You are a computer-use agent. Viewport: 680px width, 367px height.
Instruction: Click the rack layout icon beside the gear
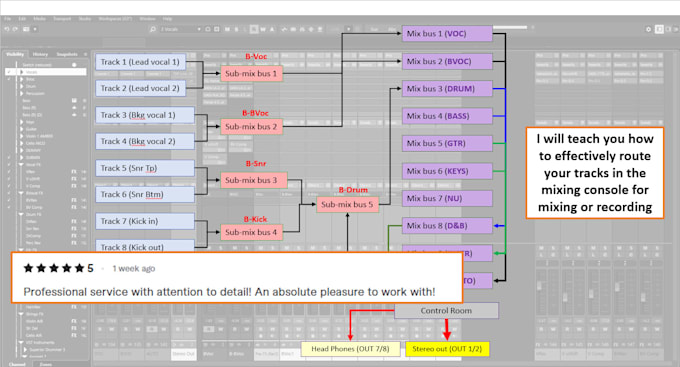click(659, 29)
